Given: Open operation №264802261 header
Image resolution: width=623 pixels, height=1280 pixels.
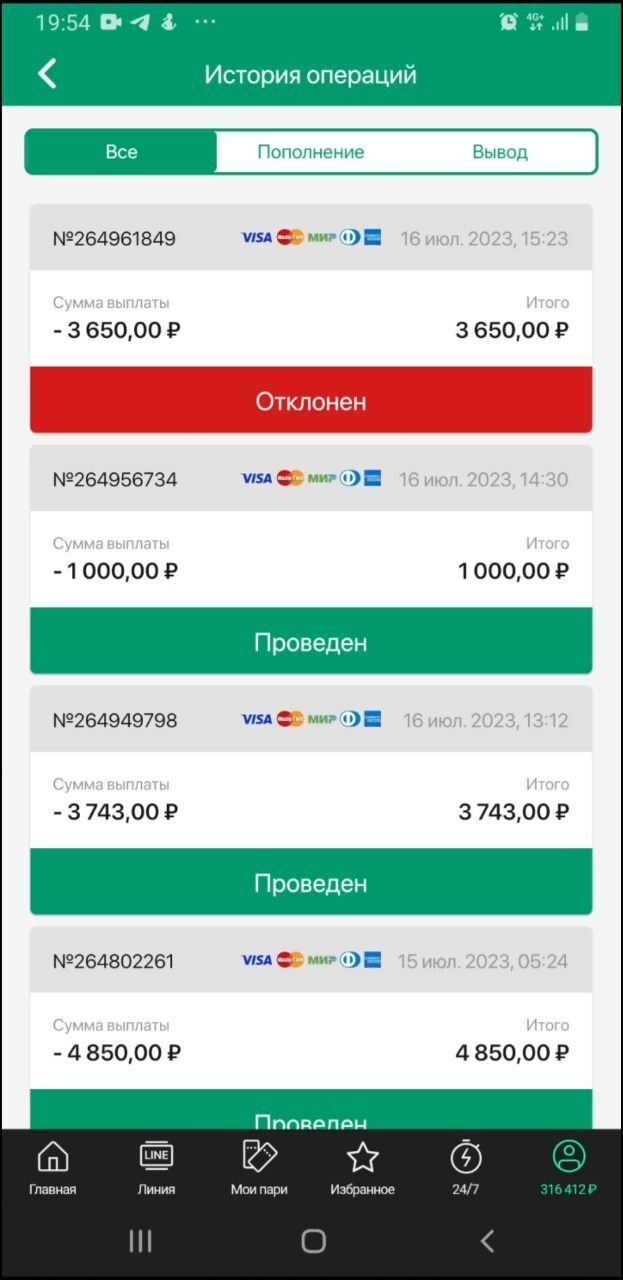Looking at the screenshot, I should (114, 961).
